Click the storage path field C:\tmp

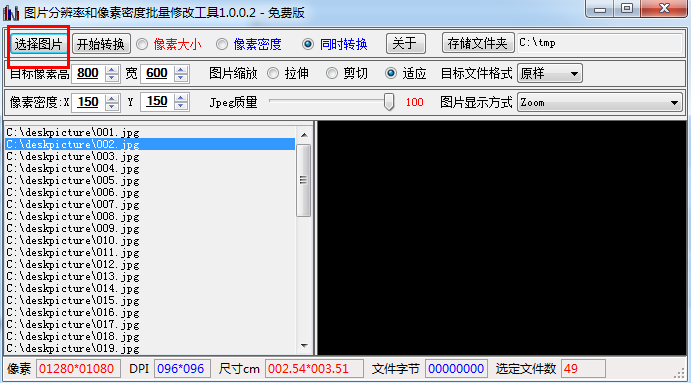[x=600, y=43]
